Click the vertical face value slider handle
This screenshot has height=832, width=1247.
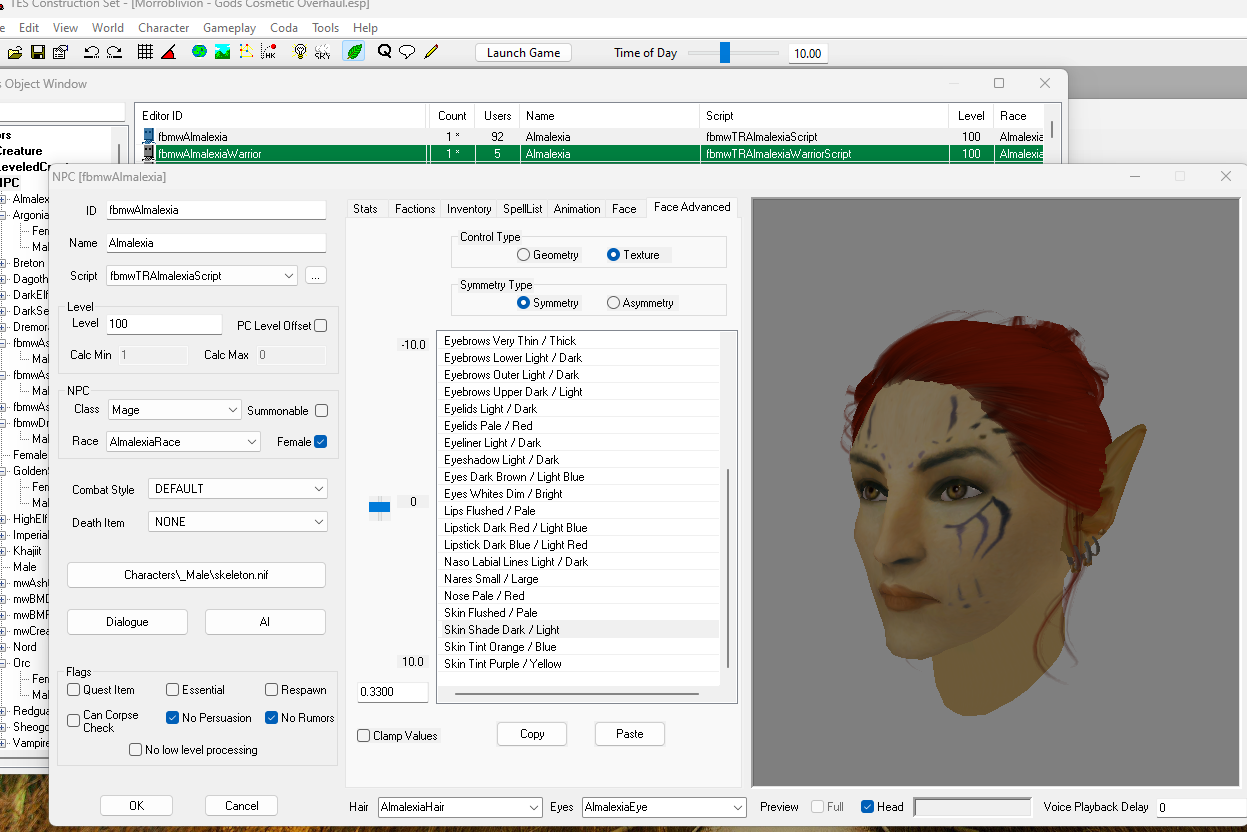[379, 508]
